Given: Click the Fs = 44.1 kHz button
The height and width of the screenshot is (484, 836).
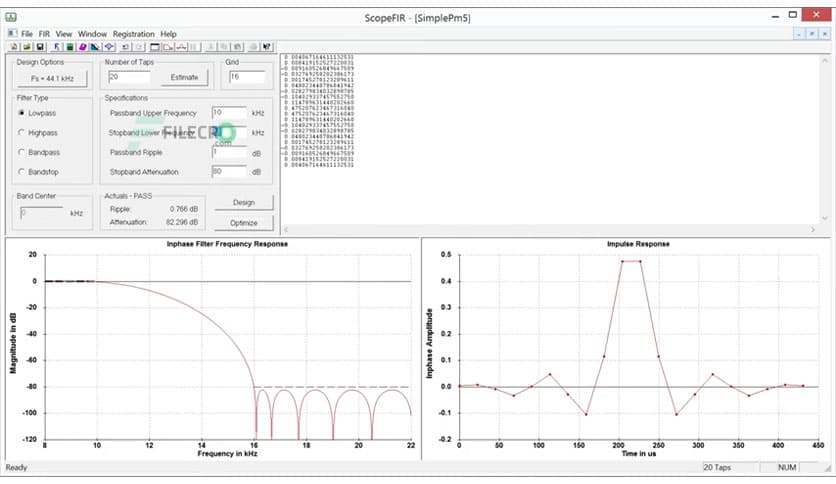Looking at the screenshot, I should 52,77.
